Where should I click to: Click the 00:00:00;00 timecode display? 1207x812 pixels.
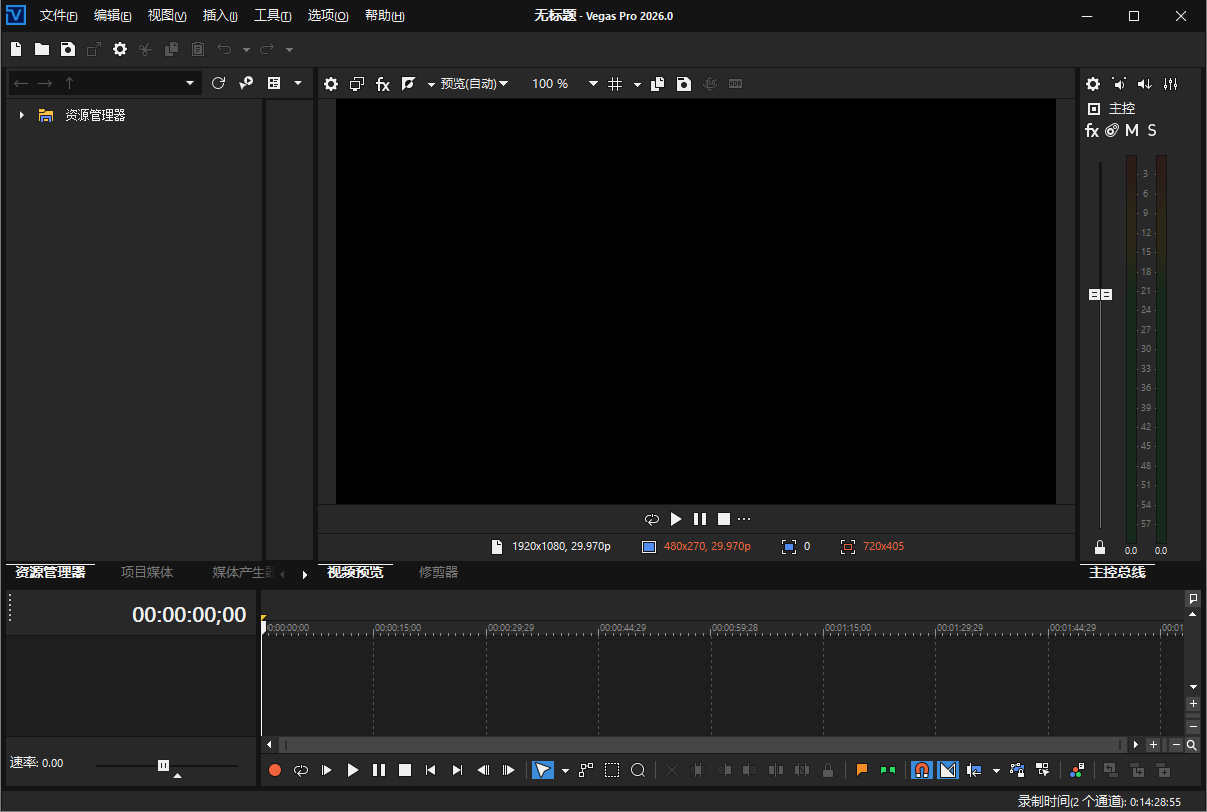[189, 615]
